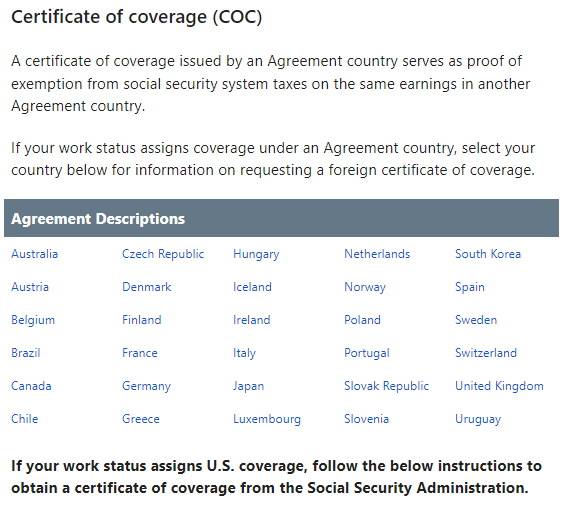Open the Denmark agreement link
The height and width of the screenshot is (512, 576).
[x=147, y=287]
